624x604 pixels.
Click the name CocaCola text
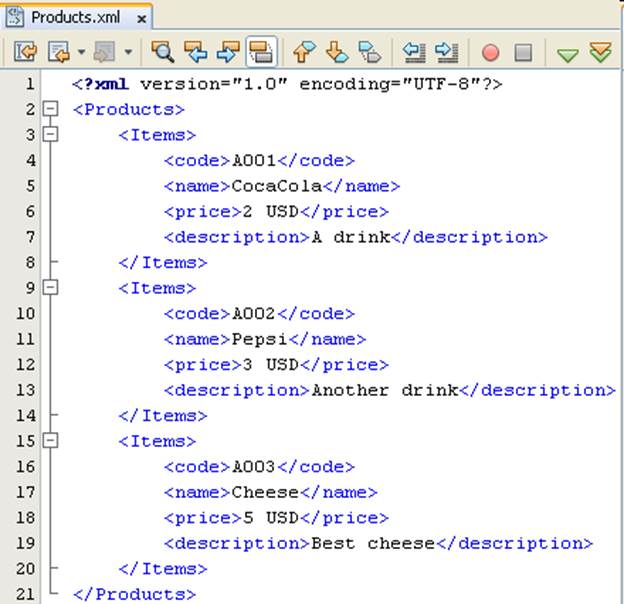pos(277,186)
